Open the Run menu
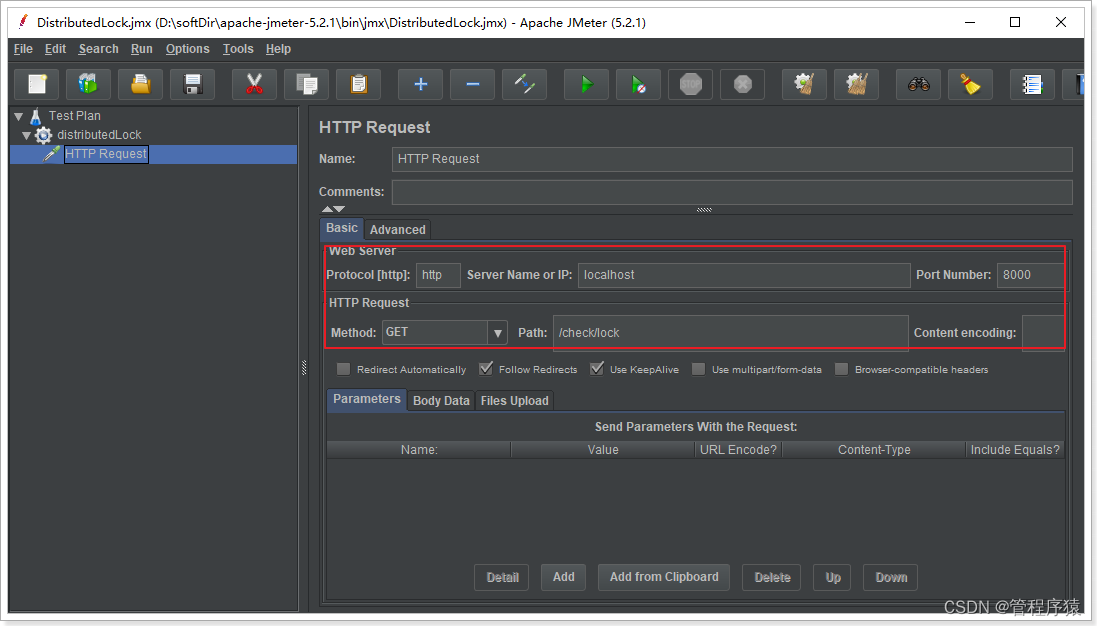 141,49
